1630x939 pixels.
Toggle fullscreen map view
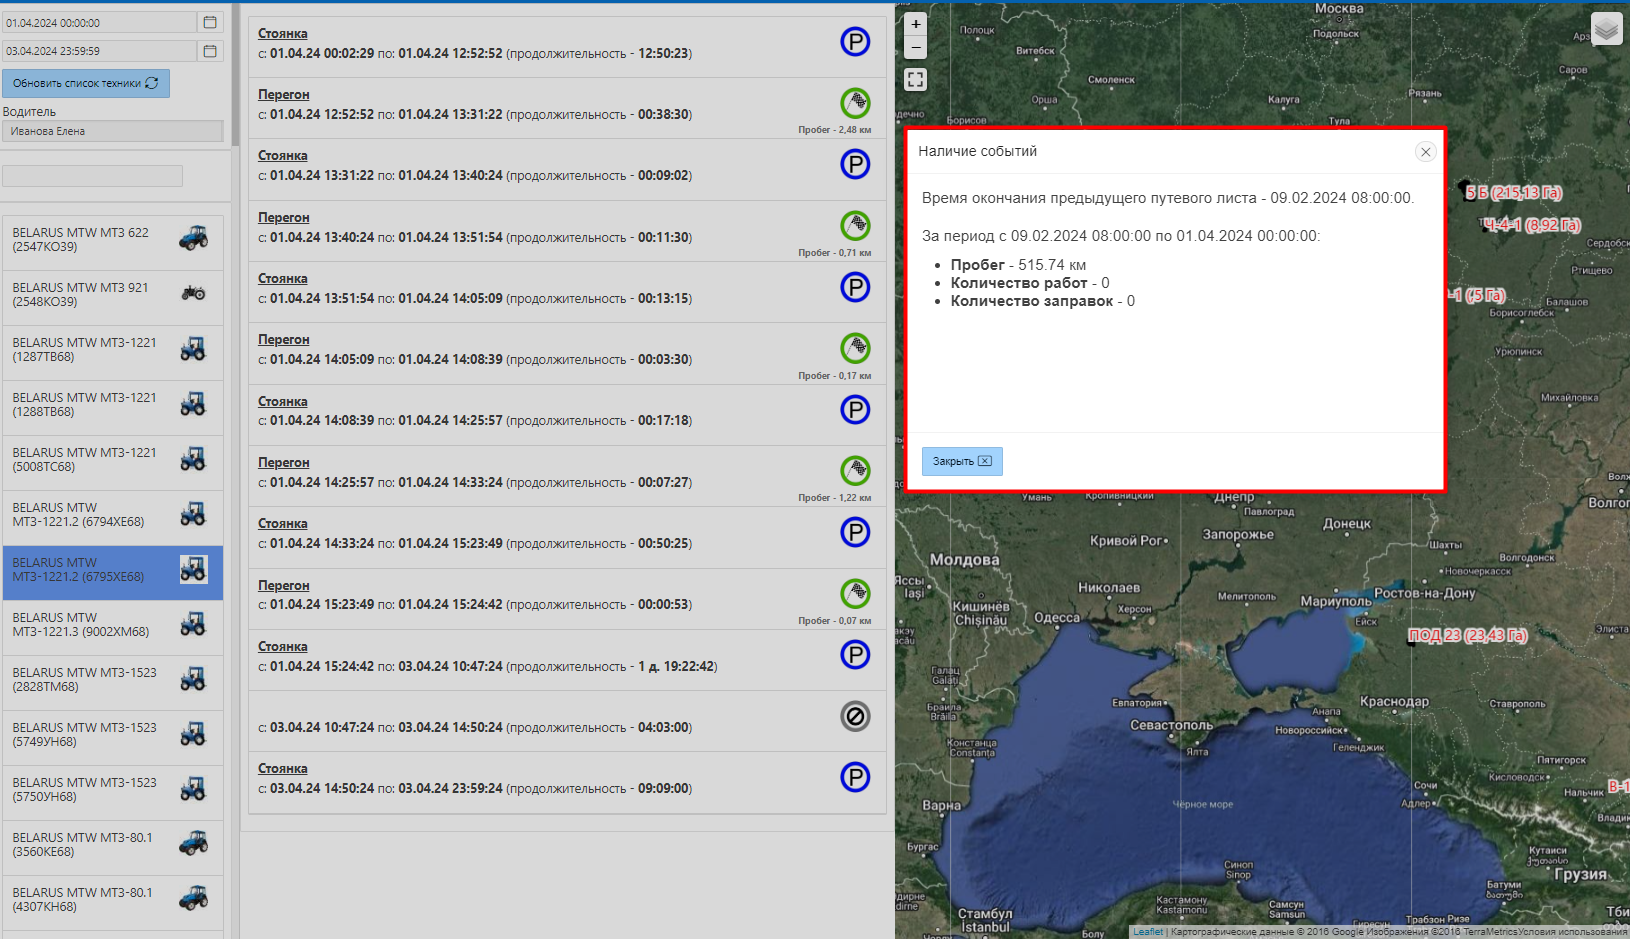pos(915,80)
